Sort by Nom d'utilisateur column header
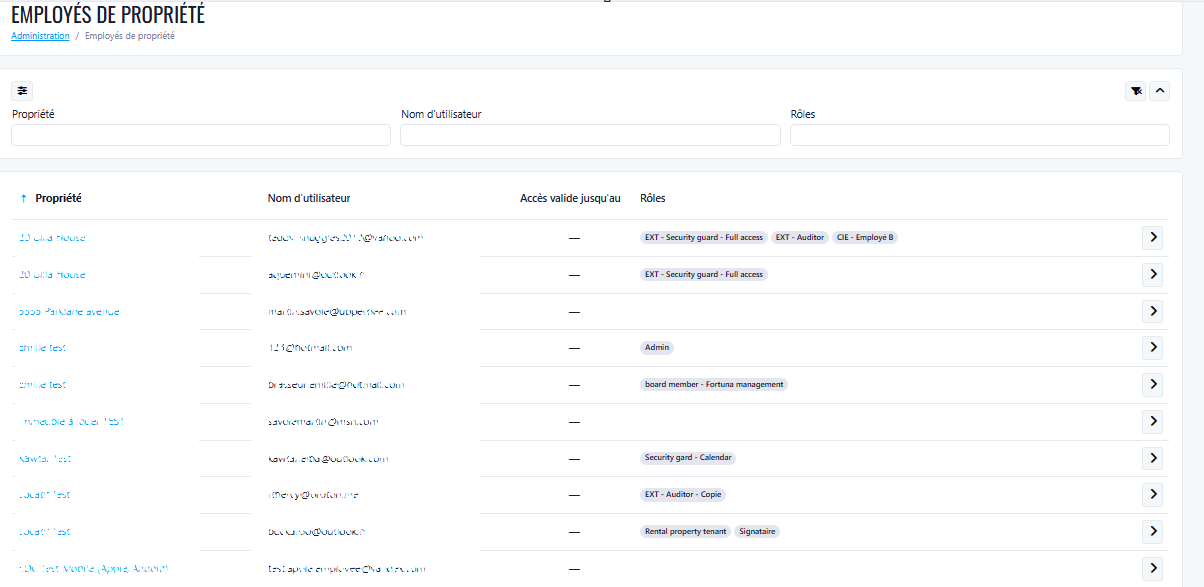This screenshot has height=587, width=1204. pos(309,198)
